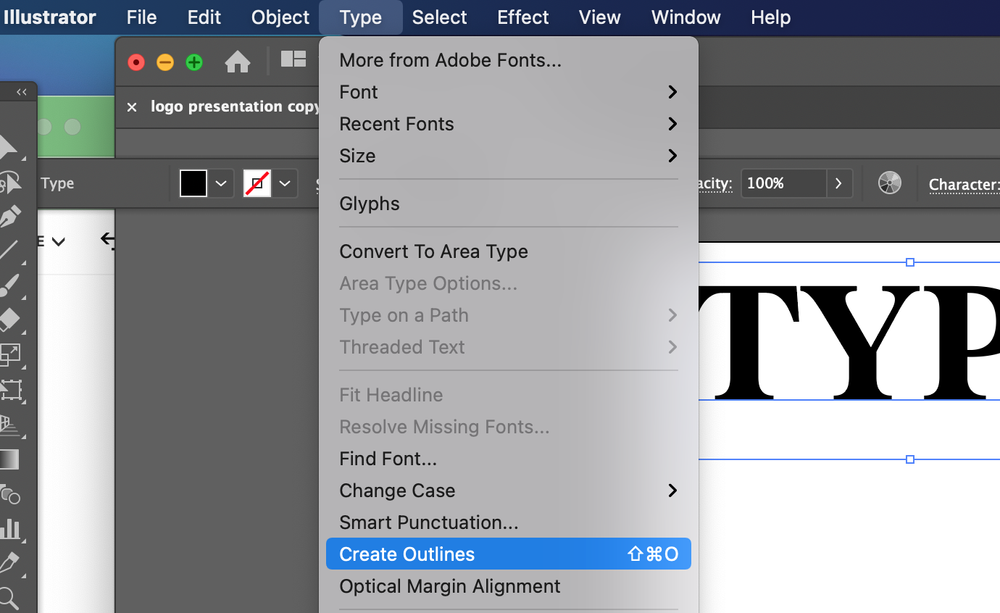Screen dimensions: 1000x613
Task: Click top center text bounding-box handle
Action: pyautogui.click(x=910, y=262)
